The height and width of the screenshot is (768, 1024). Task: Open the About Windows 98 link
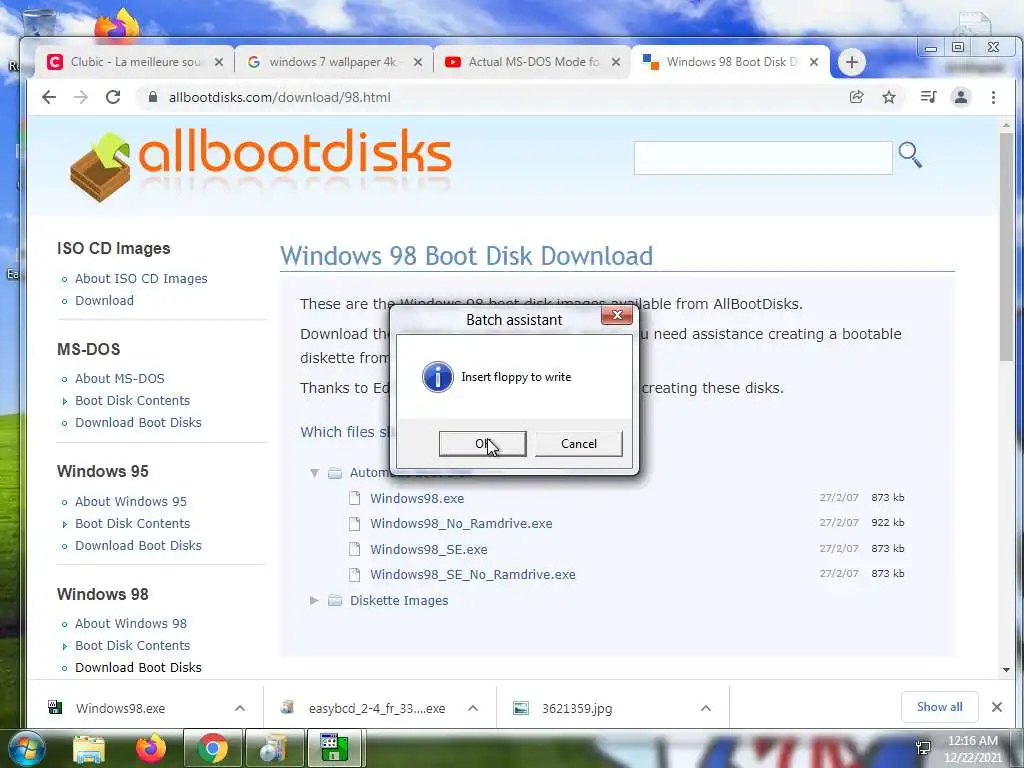coord(131,623)
